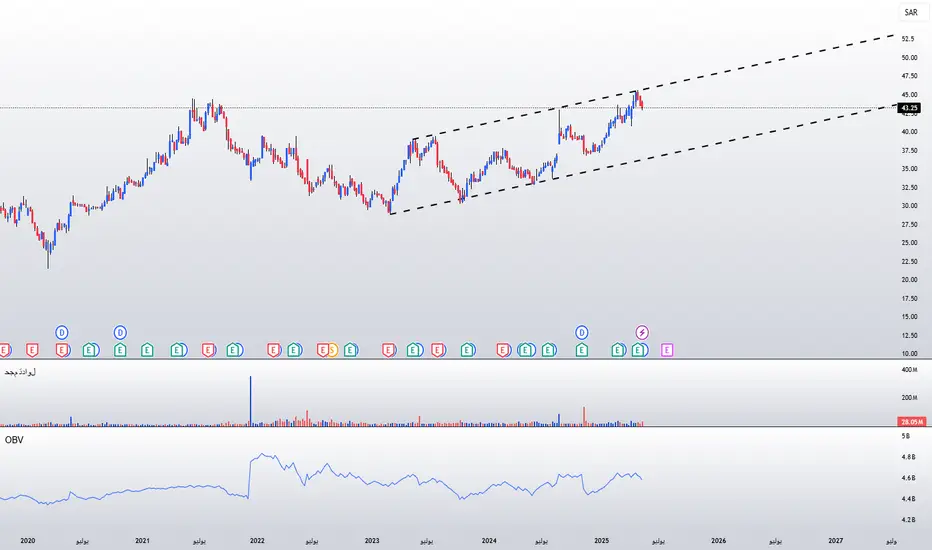The image size is (932, 550).
Task: Open the blue D dividend marker in mid-2020
Action: coord(61,332)
